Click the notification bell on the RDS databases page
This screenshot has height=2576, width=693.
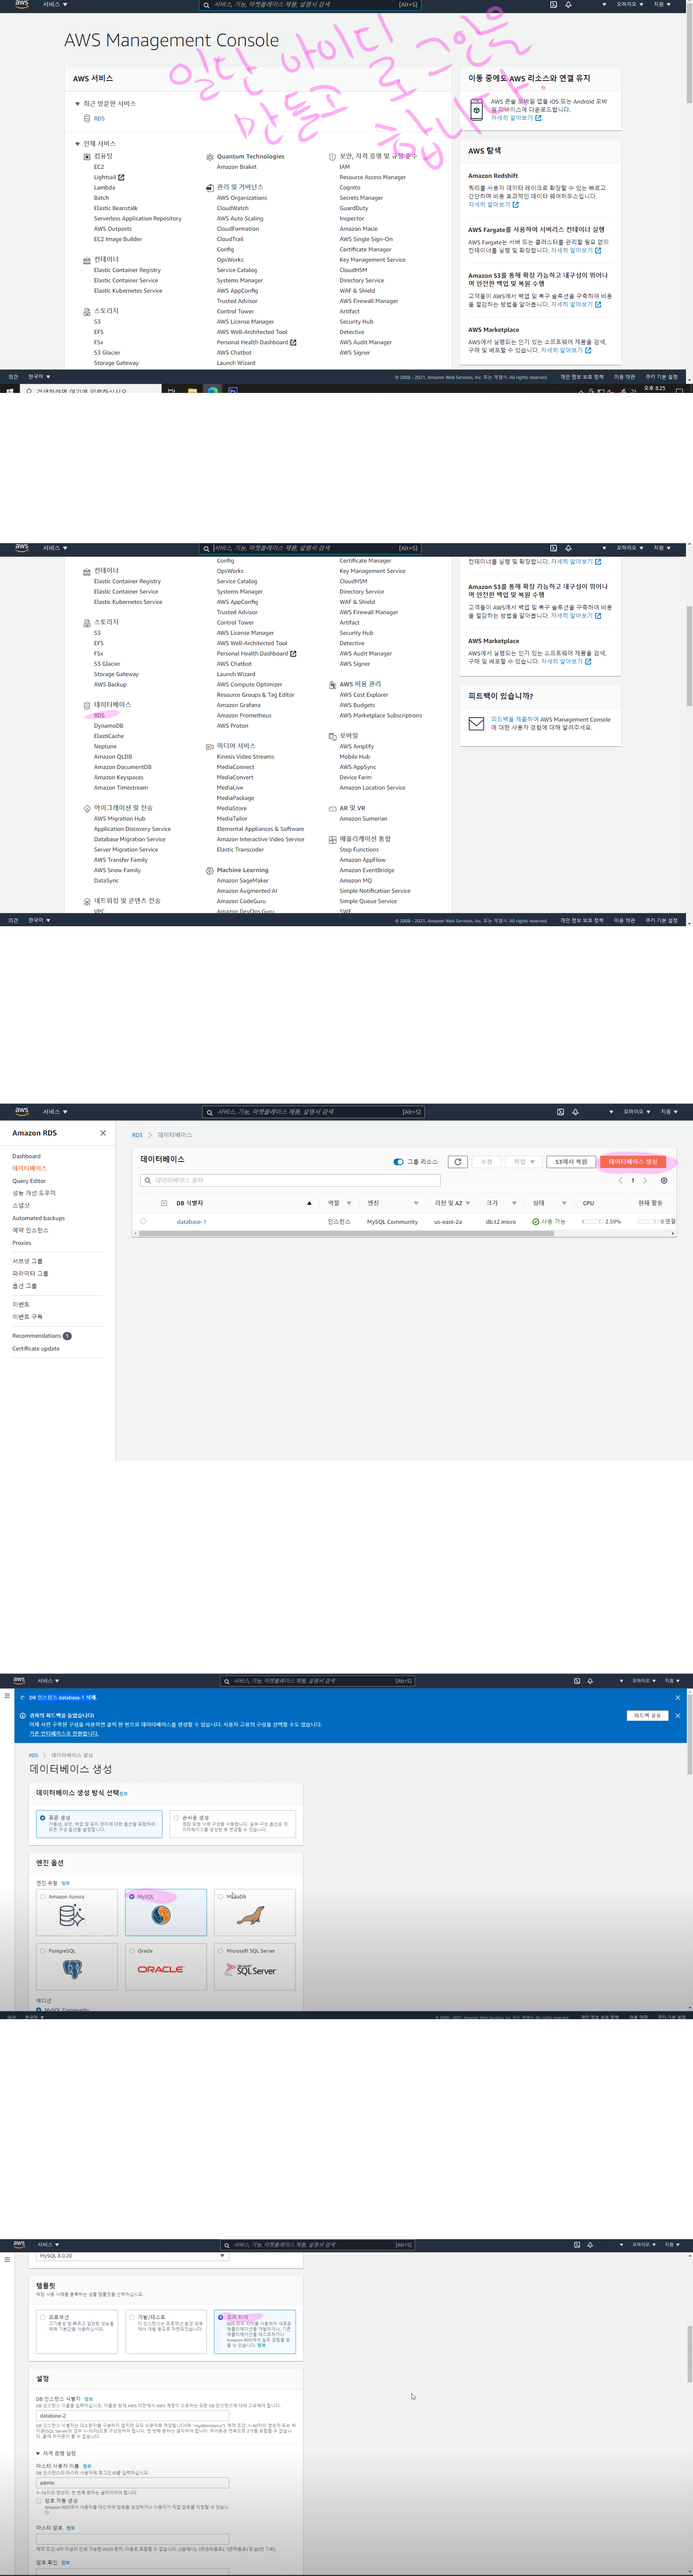(575, 1112)
